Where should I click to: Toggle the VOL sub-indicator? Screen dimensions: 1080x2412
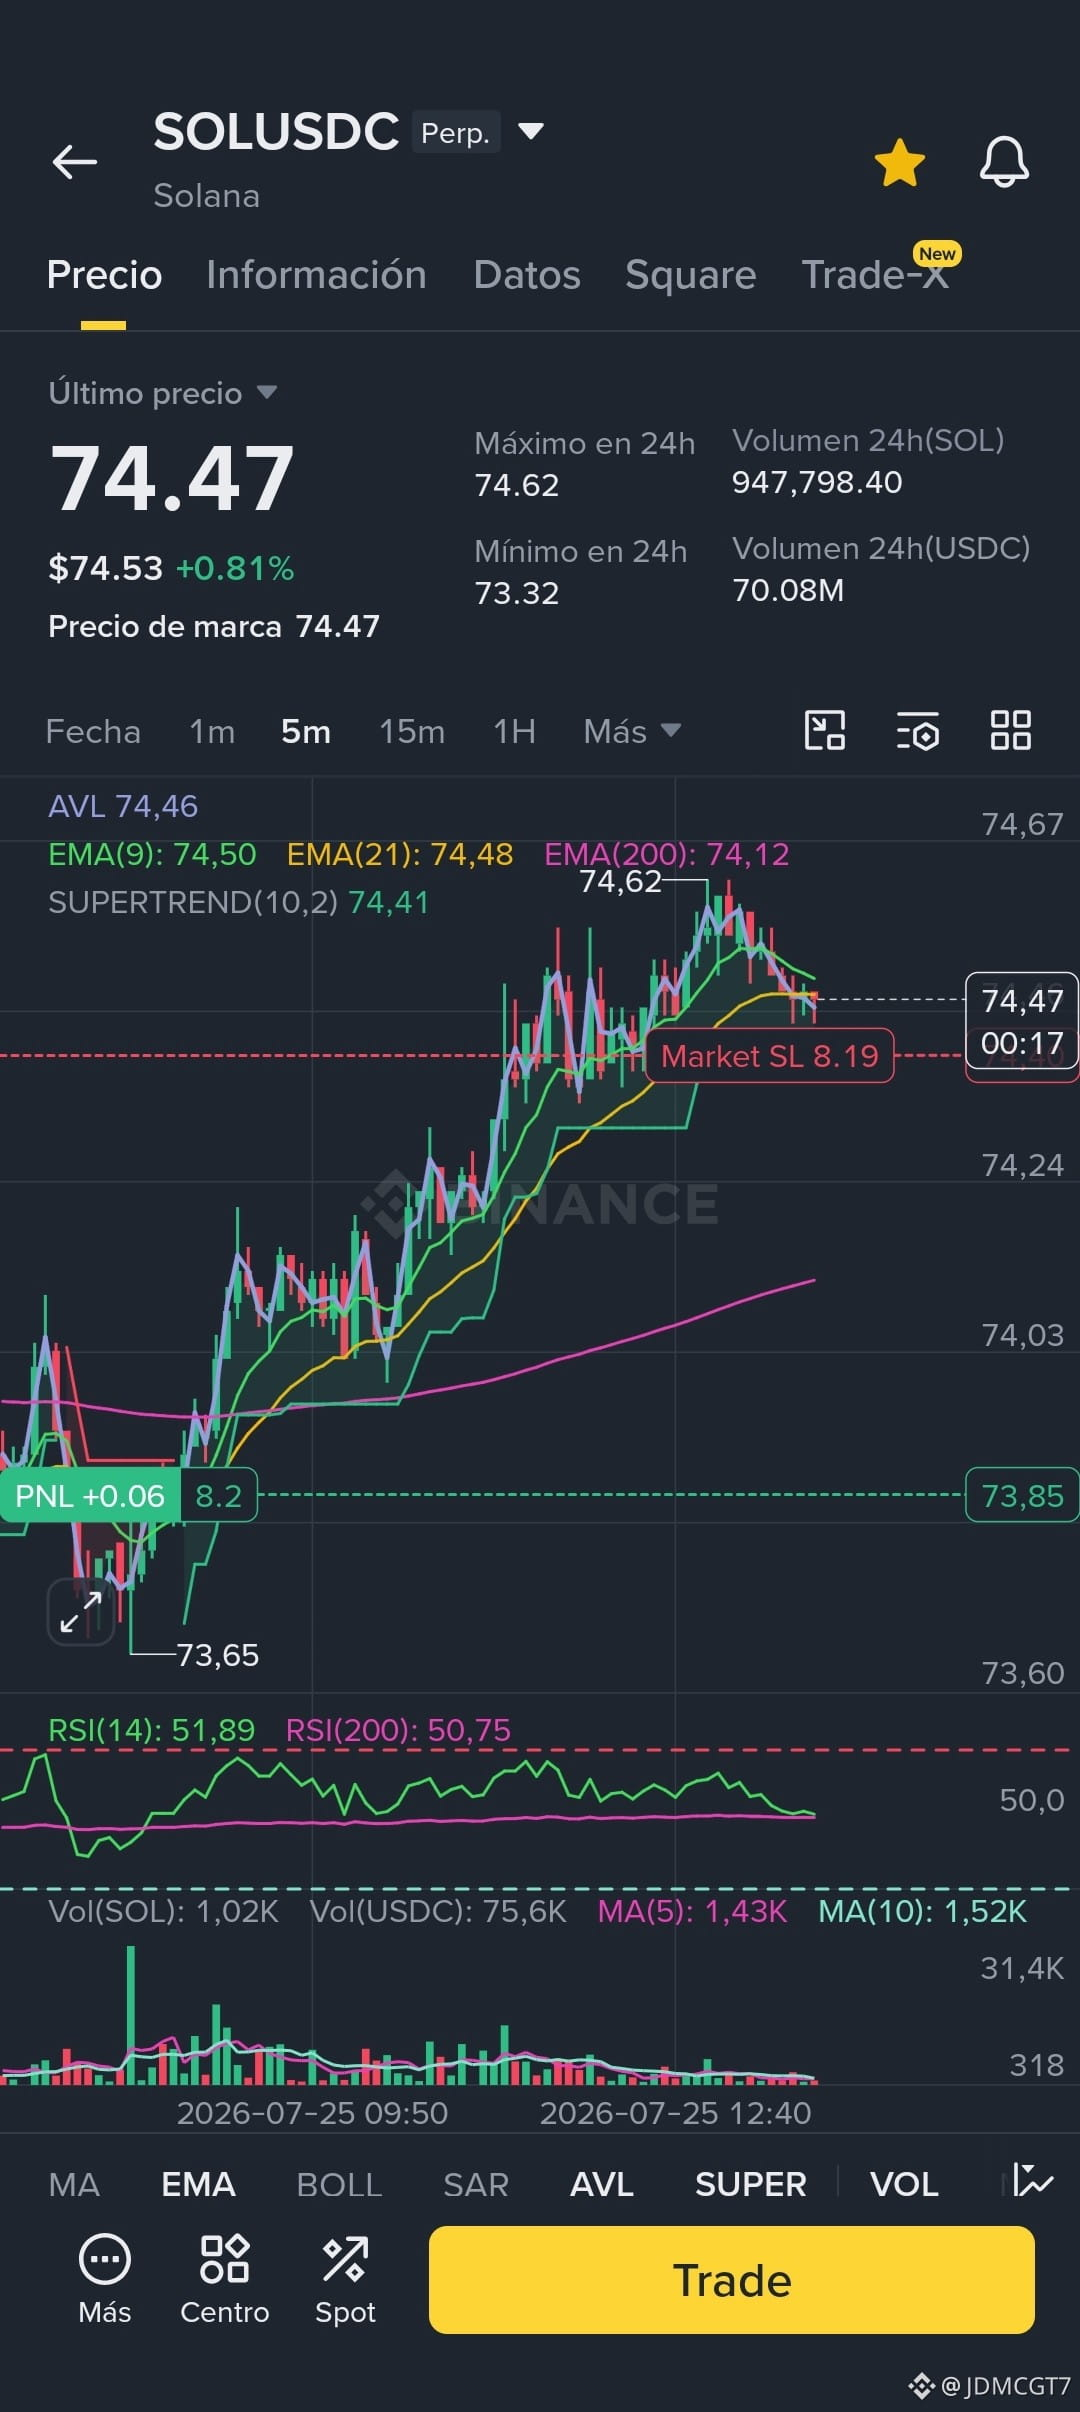[x=904, y=2184]
